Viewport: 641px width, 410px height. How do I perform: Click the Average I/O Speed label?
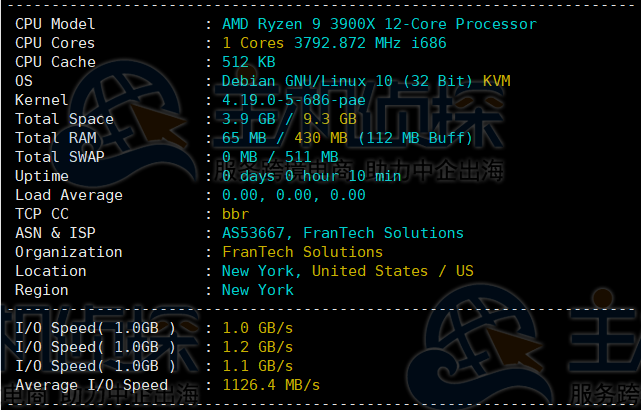91,385
